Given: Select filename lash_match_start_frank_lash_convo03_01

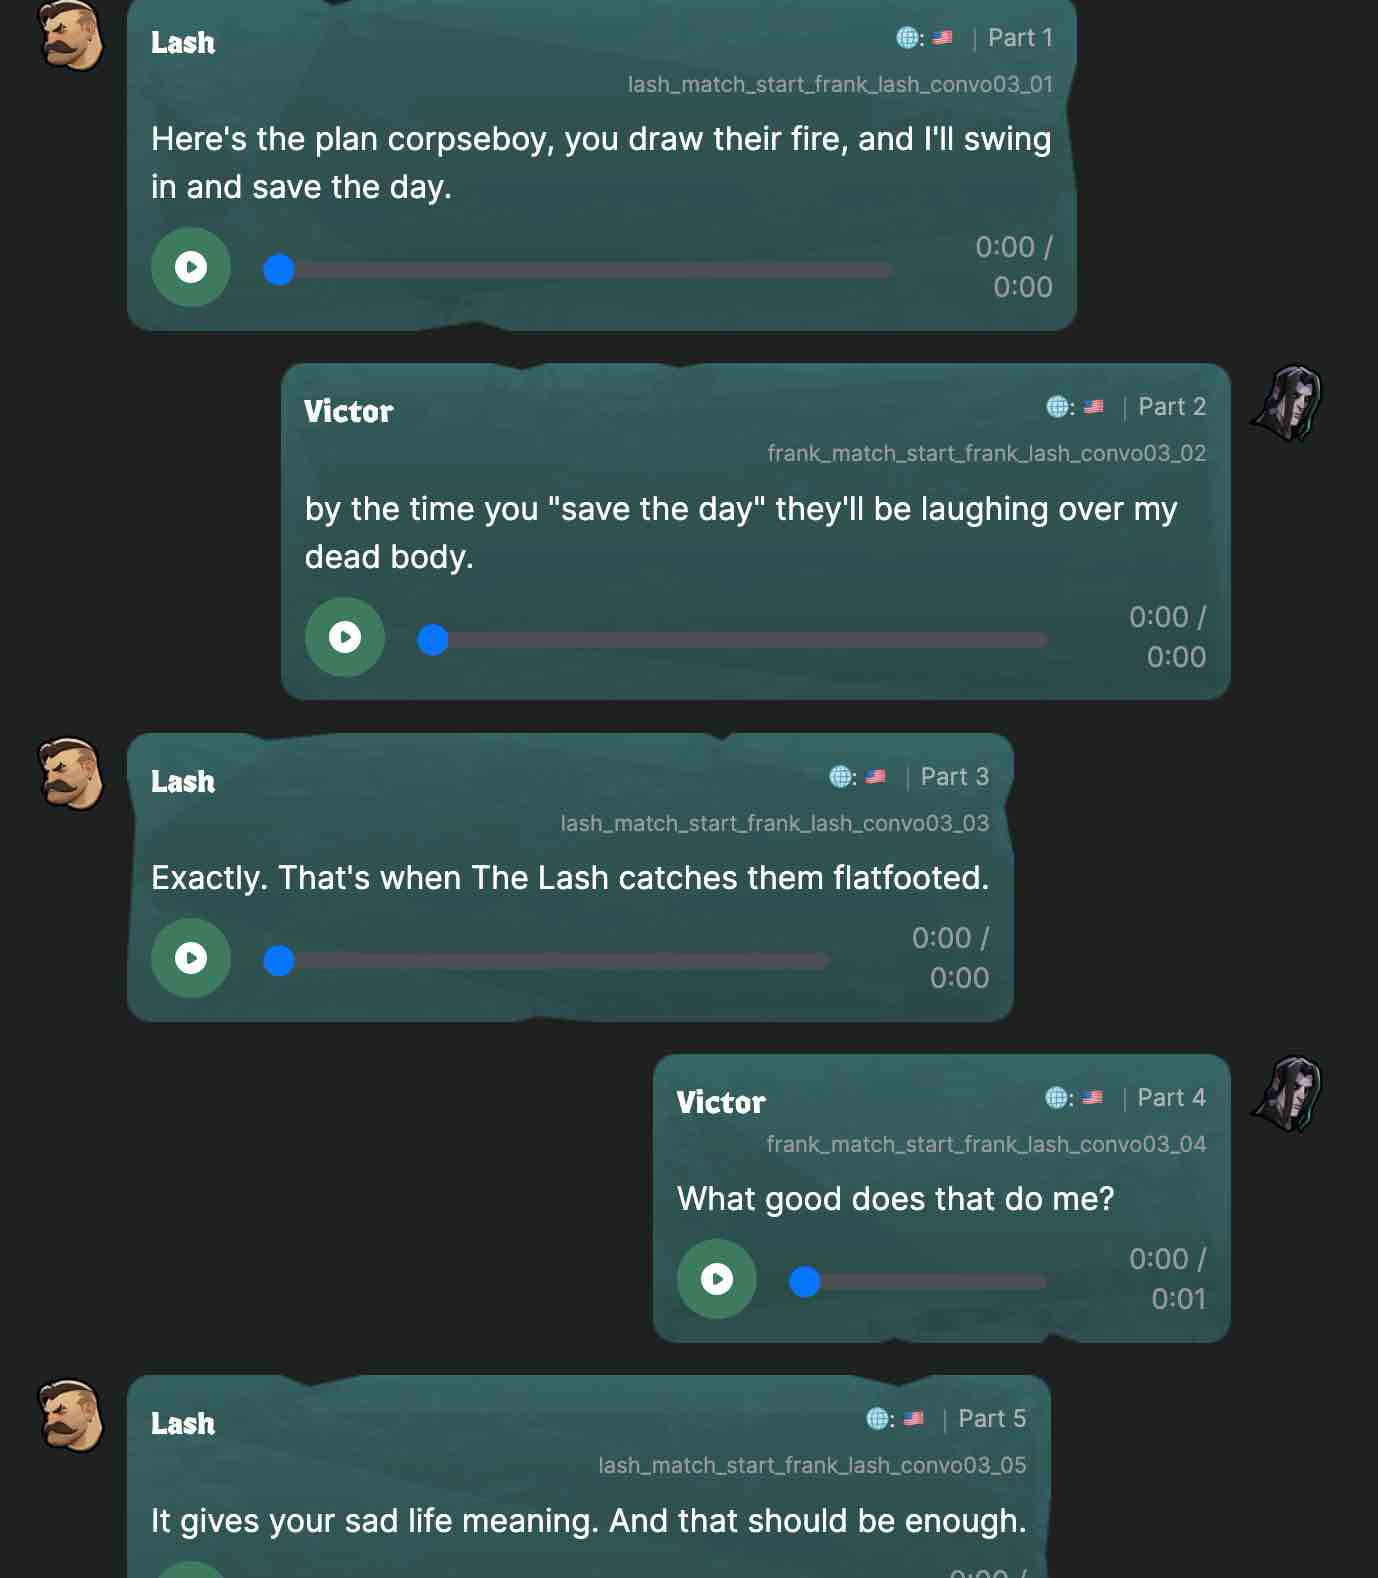Looking at the screenshot, I should (x=840, y=85).
